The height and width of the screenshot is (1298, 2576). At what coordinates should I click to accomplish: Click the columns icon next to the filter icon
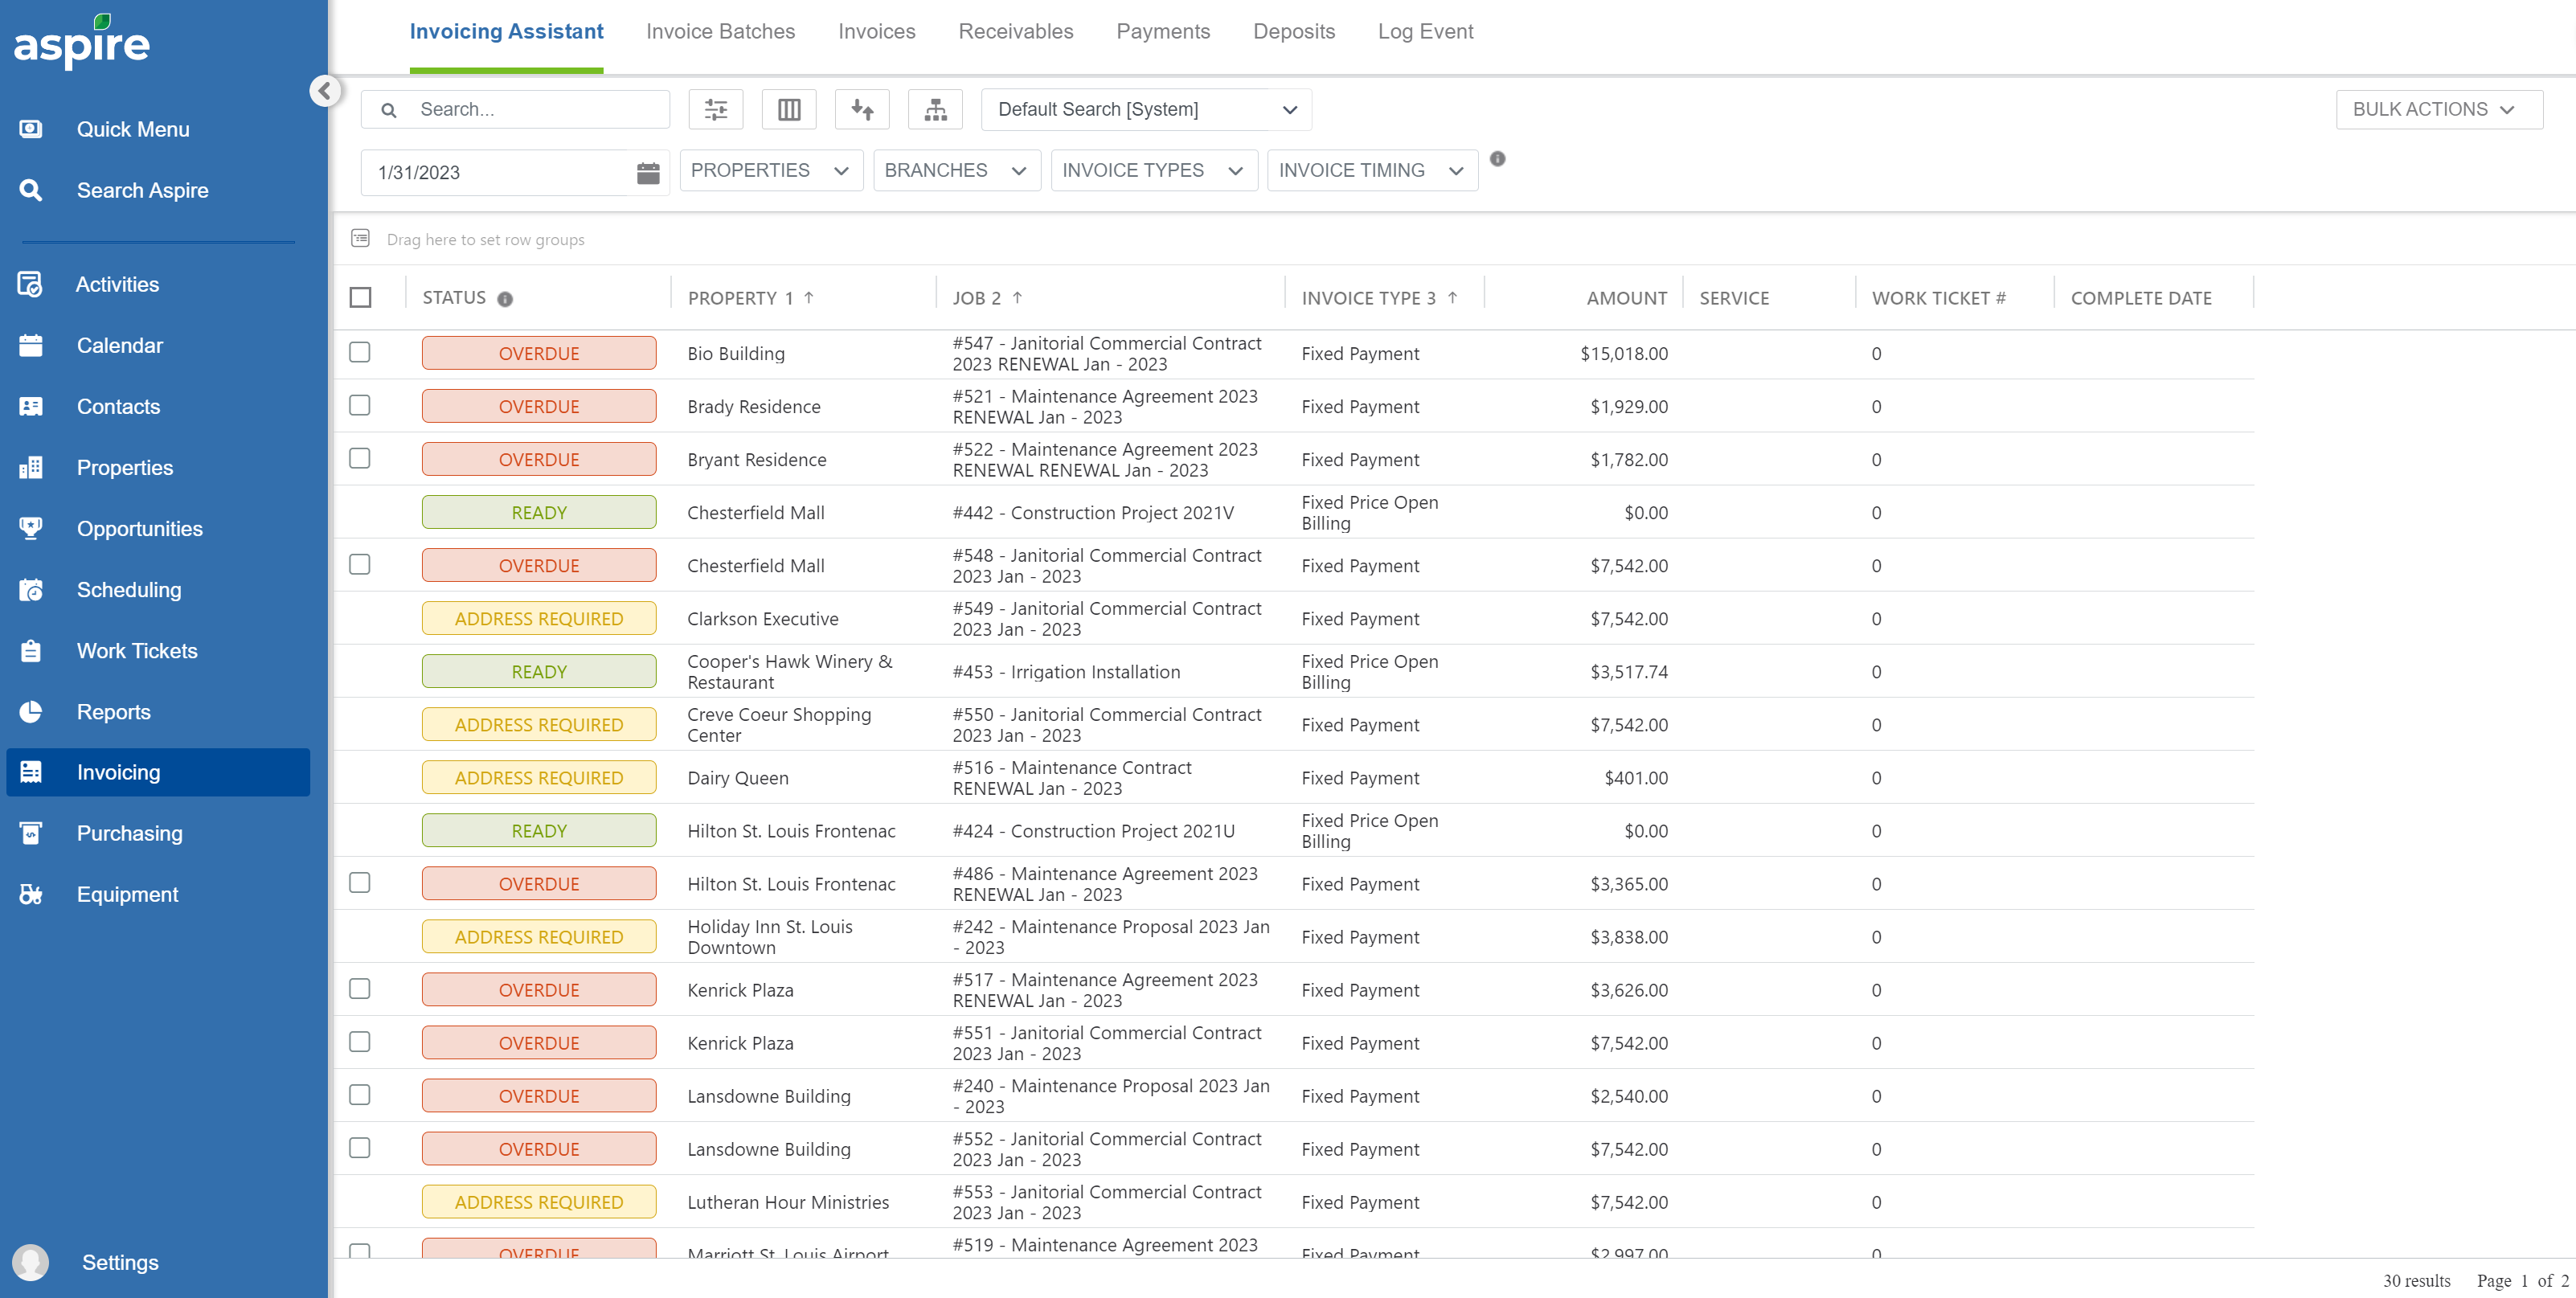point(789,109)
